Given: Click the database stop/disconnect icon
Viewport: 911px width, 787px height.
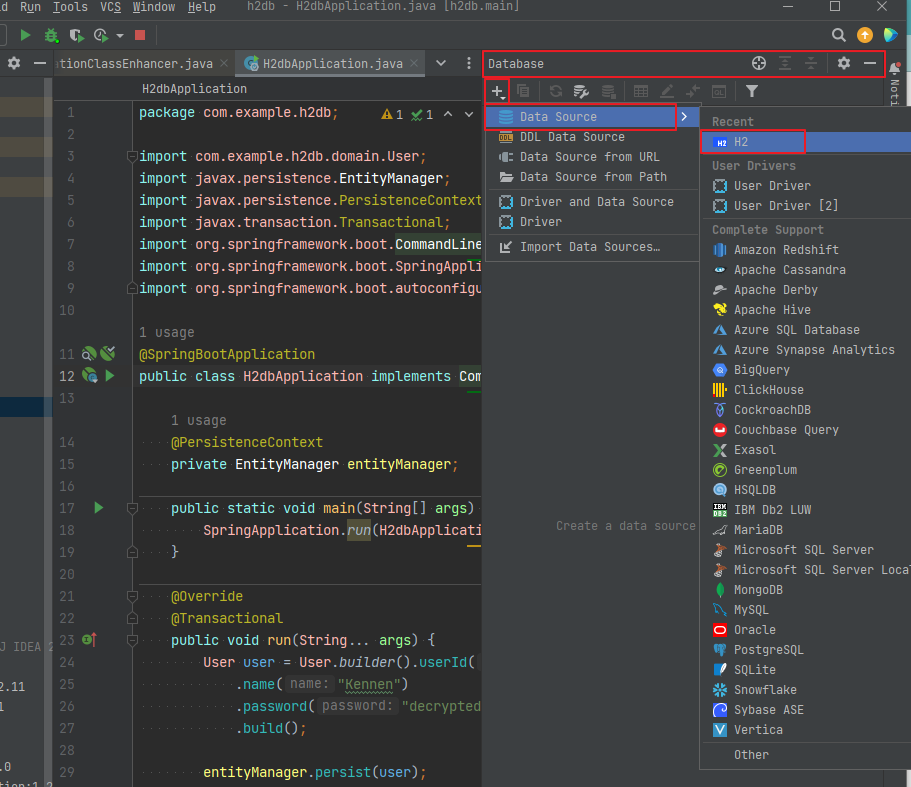Looking at the screenshot, I should point(608,91).
